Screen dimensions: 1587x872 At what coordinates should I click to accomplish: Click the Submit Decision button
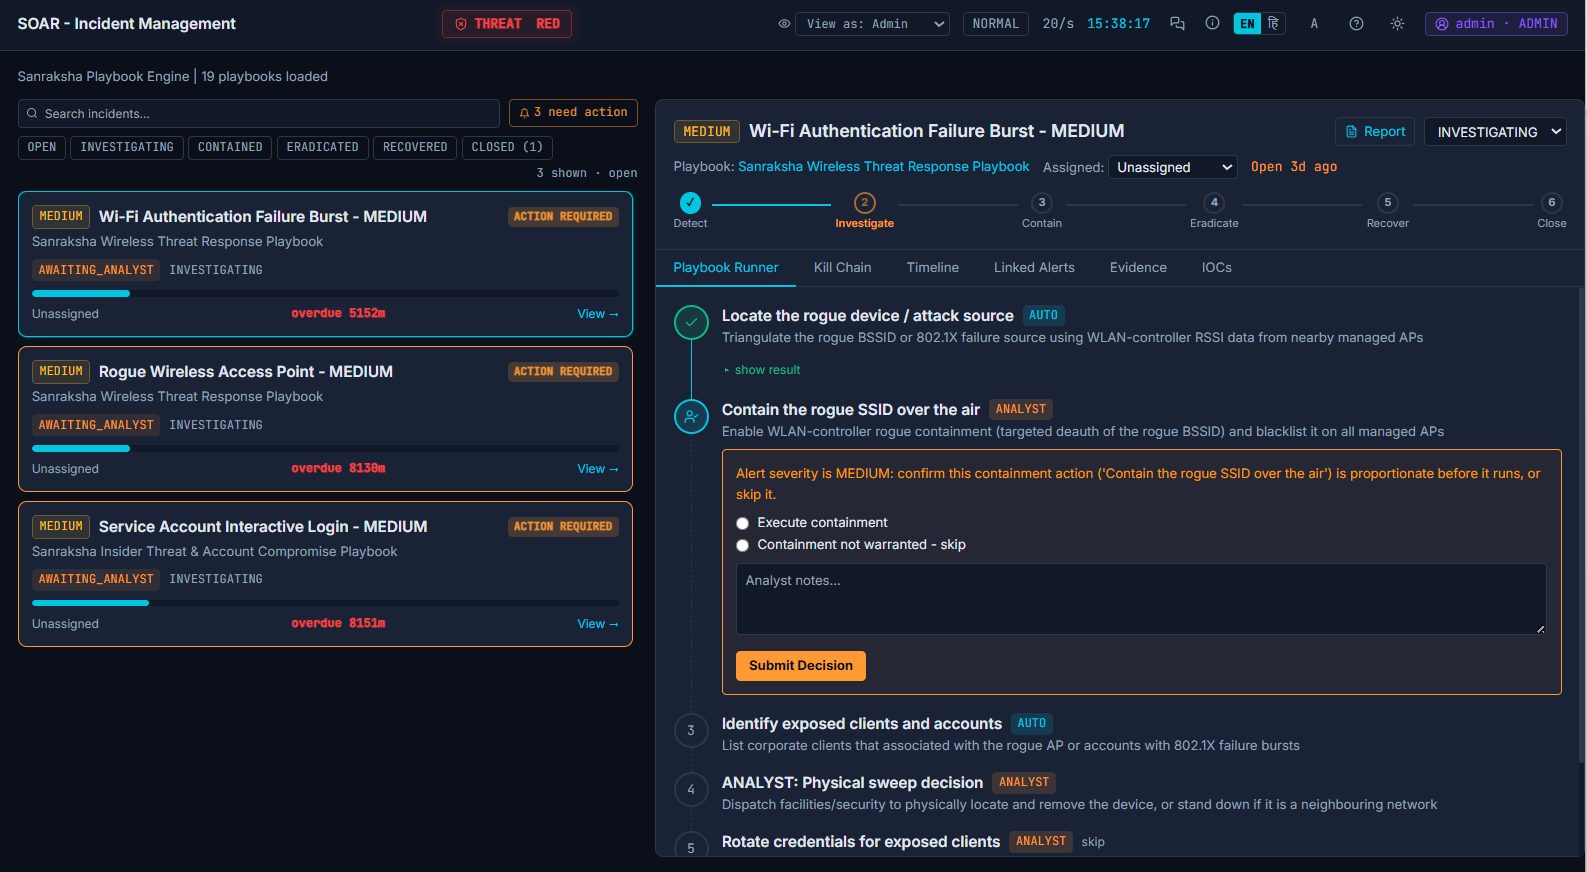[801, 666]
